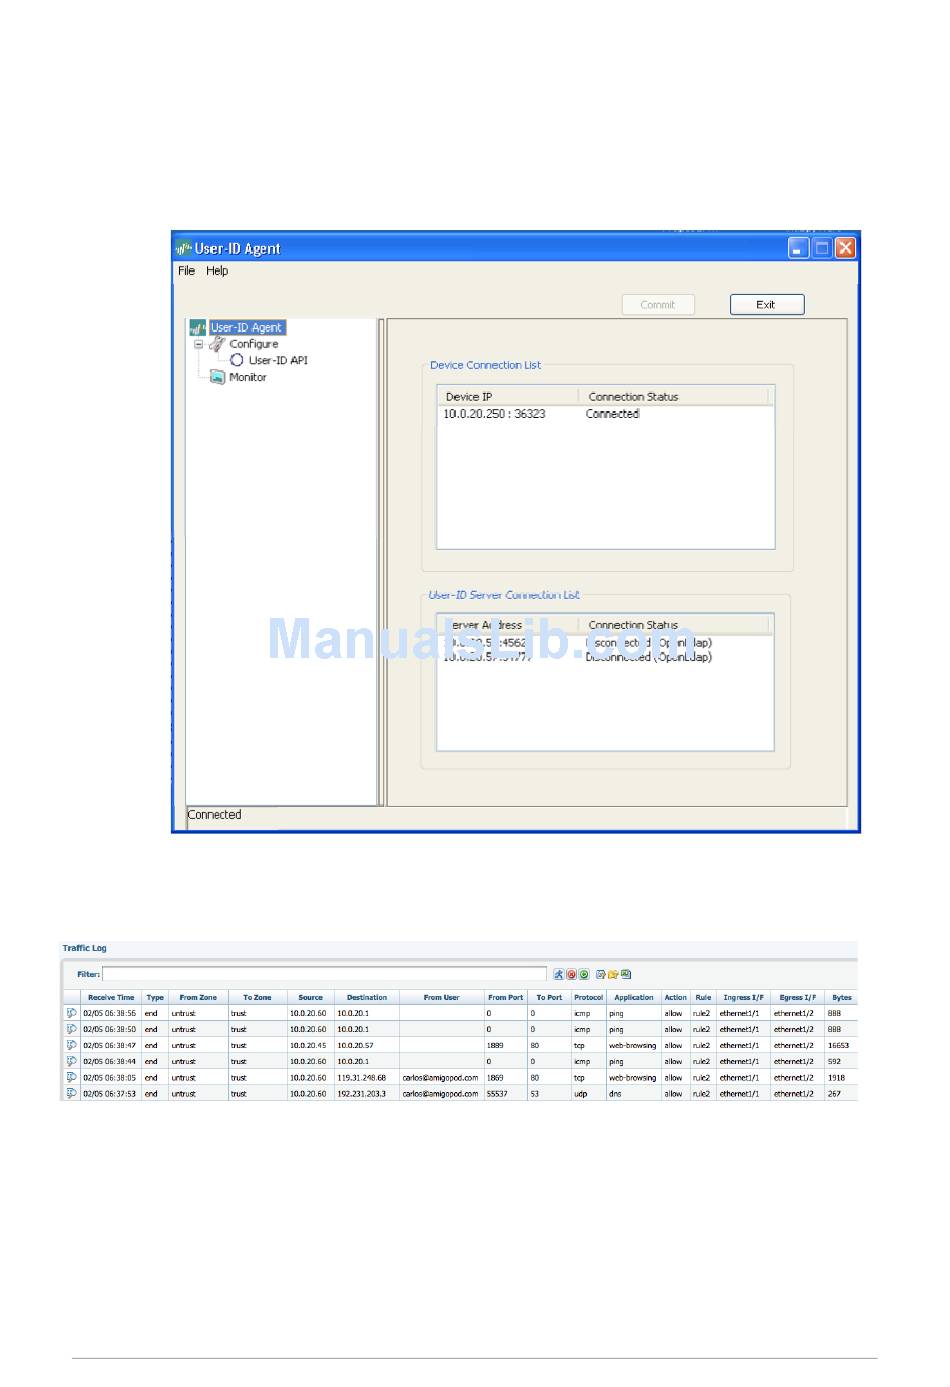
Task: Open the File menu
Action: pyautogui.click(x=186, y=271)
